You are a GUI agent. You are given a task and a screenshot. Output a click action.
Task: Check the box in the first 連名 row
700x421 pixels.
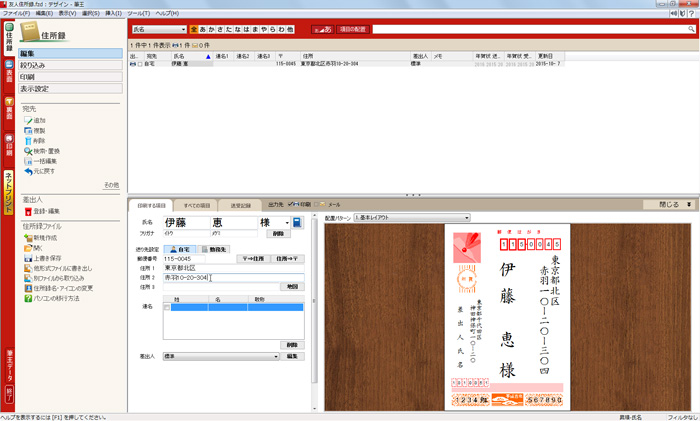click(167, 308)
